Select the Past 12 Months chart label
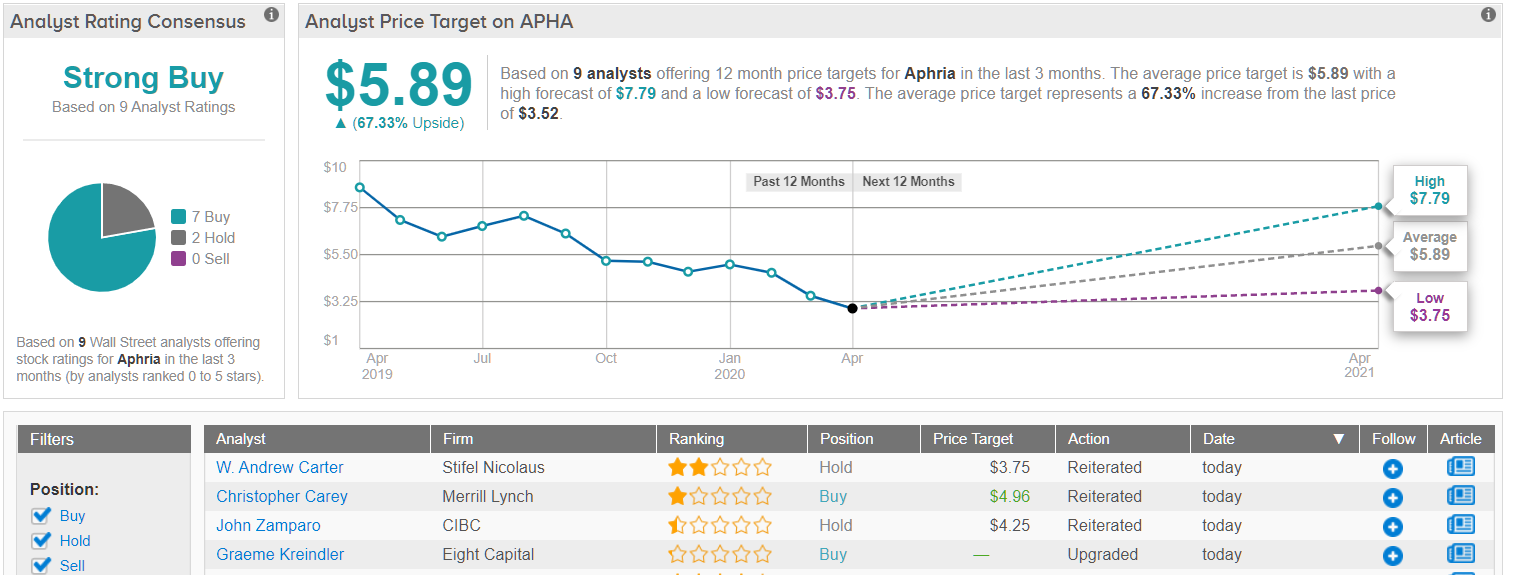This screenshot has width=1513, height=575. pos(798,182)
